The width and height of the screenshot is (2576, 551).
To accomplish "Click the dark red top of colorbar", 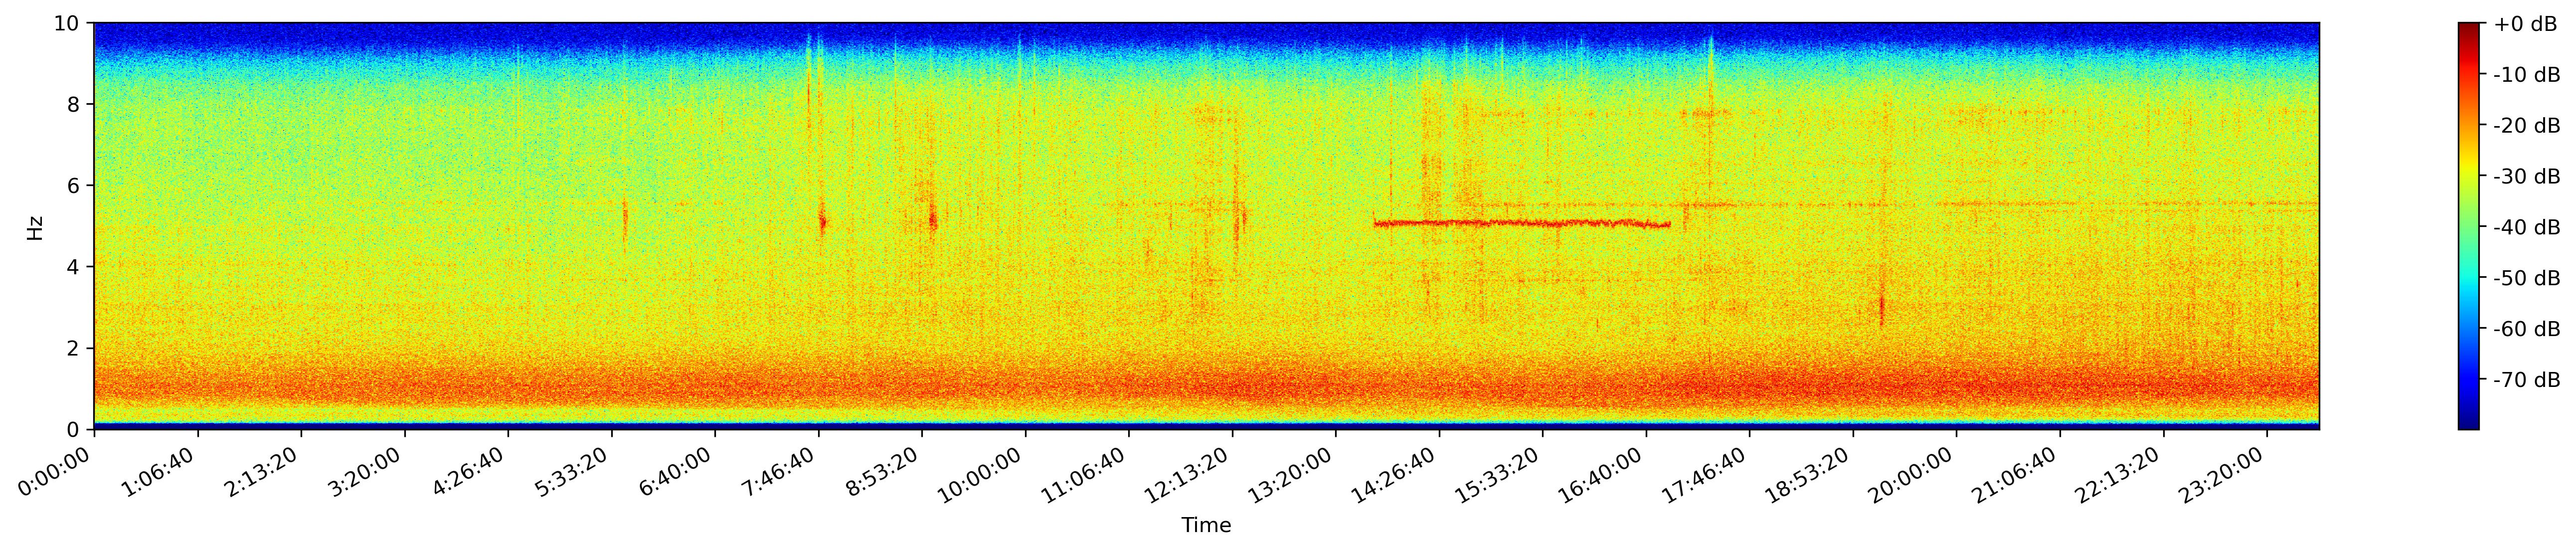I will pos(2469,28).
